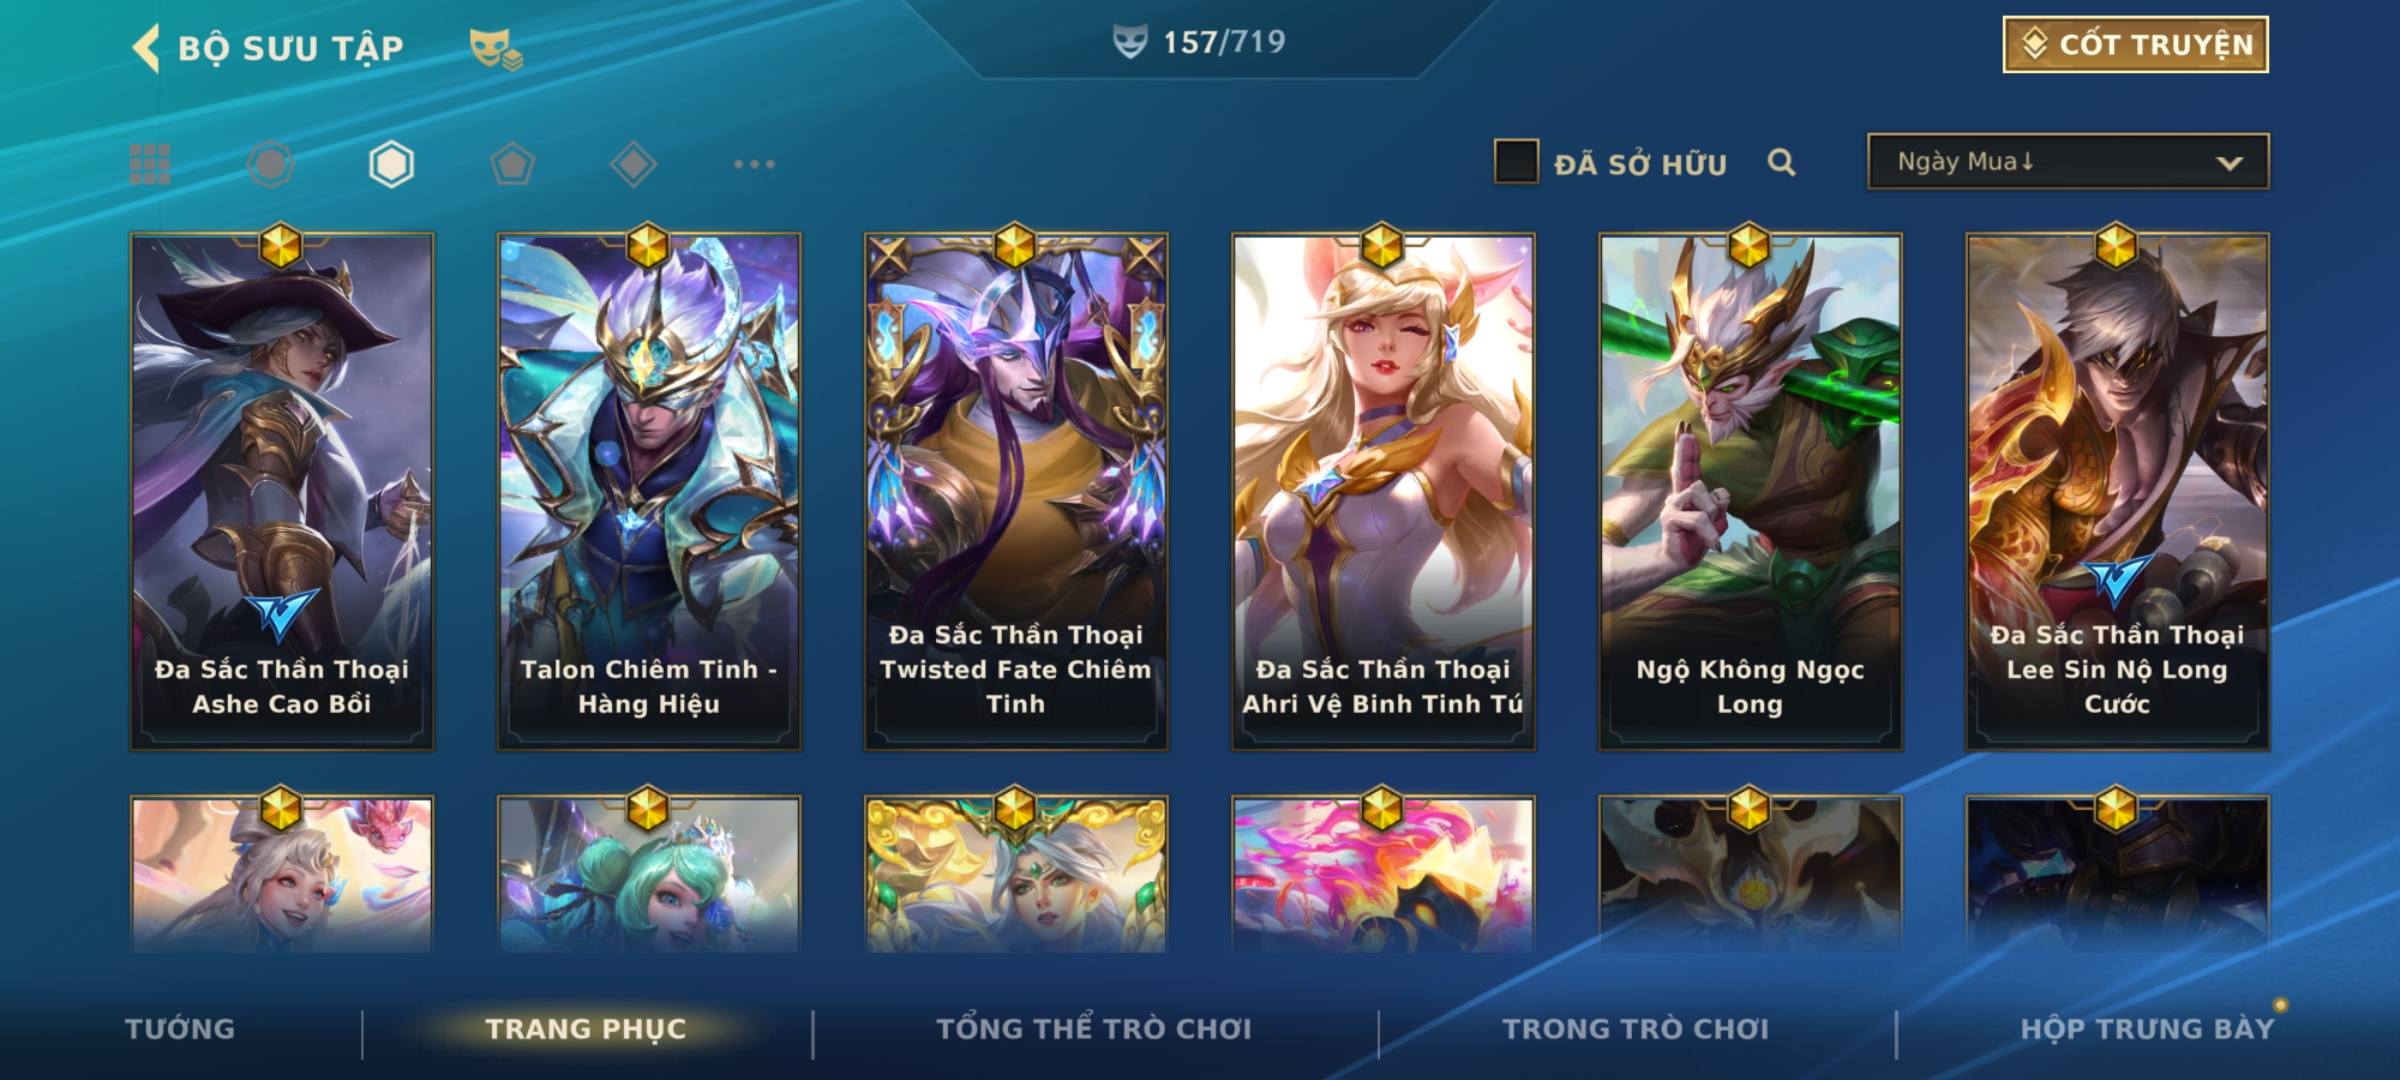Switch to the Tướng tab
The image size is (2400, 1080).
point(180,1029)
